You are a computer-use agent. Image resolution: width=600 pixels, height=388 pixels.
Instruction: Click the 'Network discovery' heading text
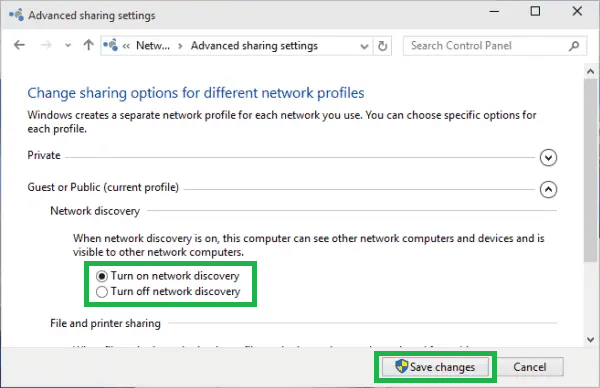95,211
